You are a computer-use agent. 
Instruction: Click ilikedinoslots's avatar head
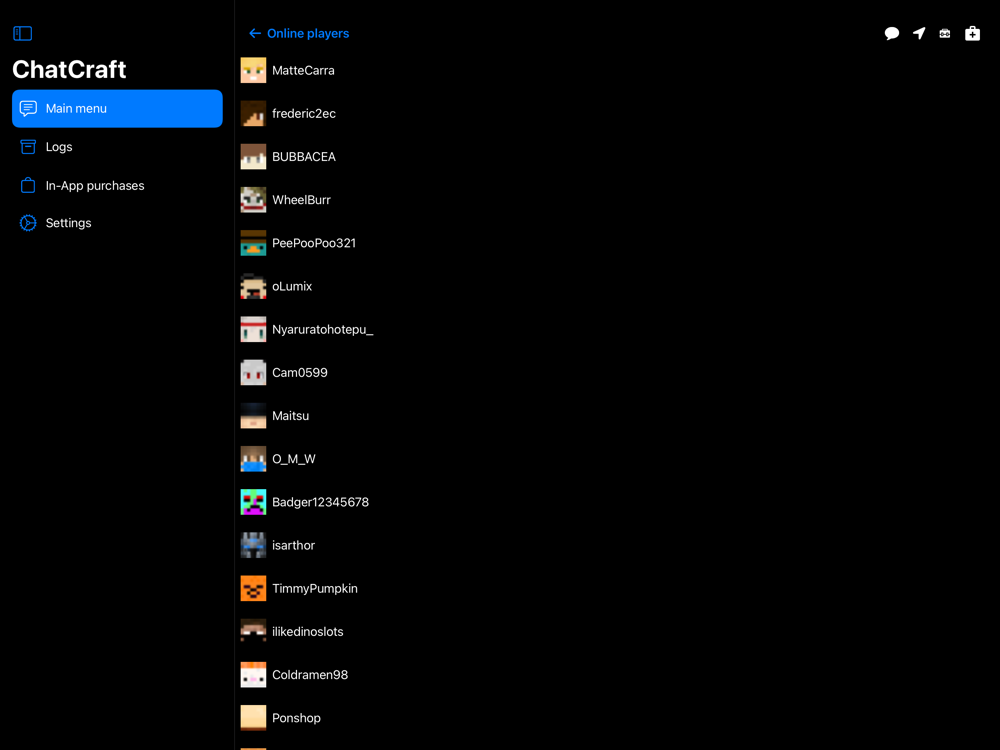coord(253,631)
